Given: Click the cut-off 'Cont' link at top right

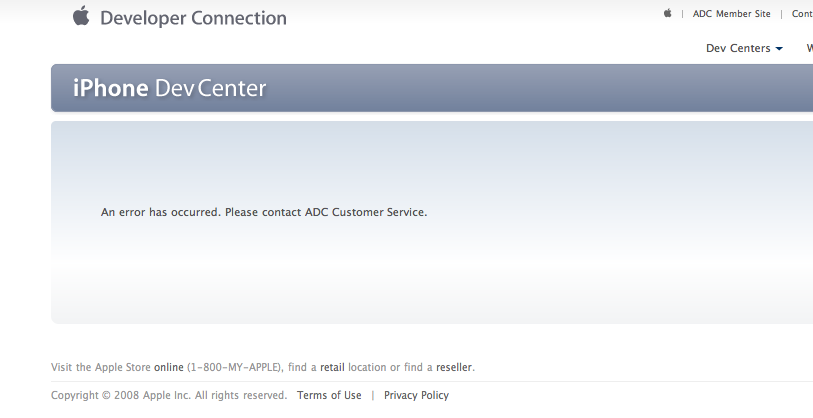Looking at the screenshot, I should [802, 14].
